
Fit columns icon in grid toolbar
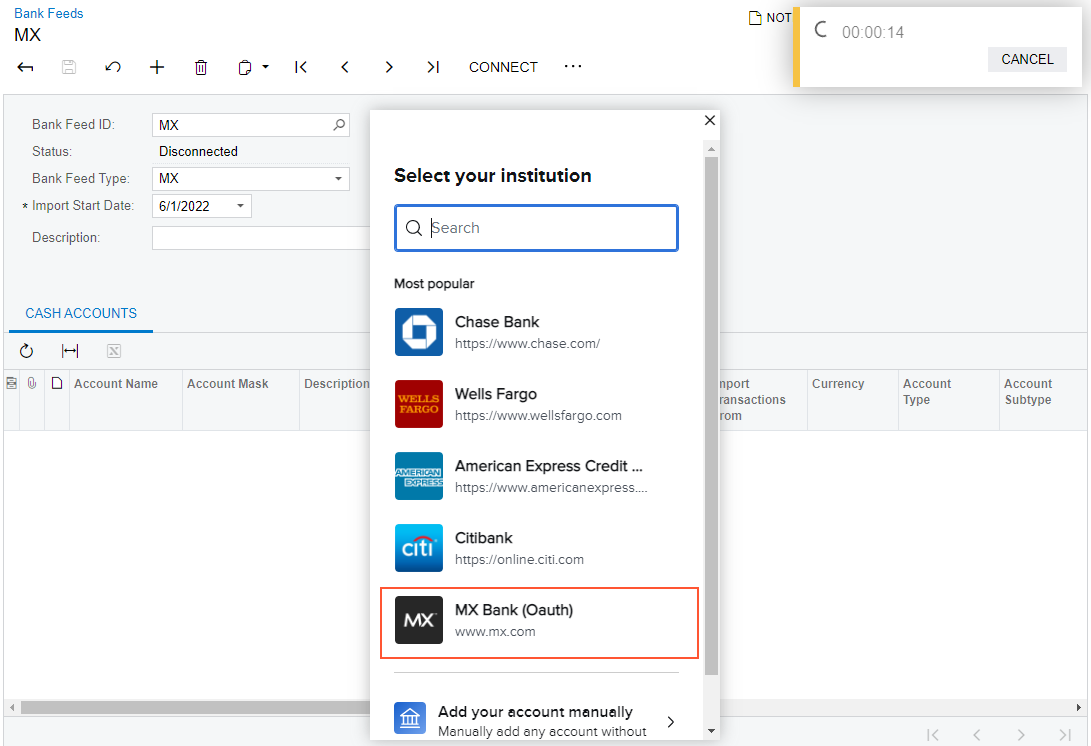point(70,351)
